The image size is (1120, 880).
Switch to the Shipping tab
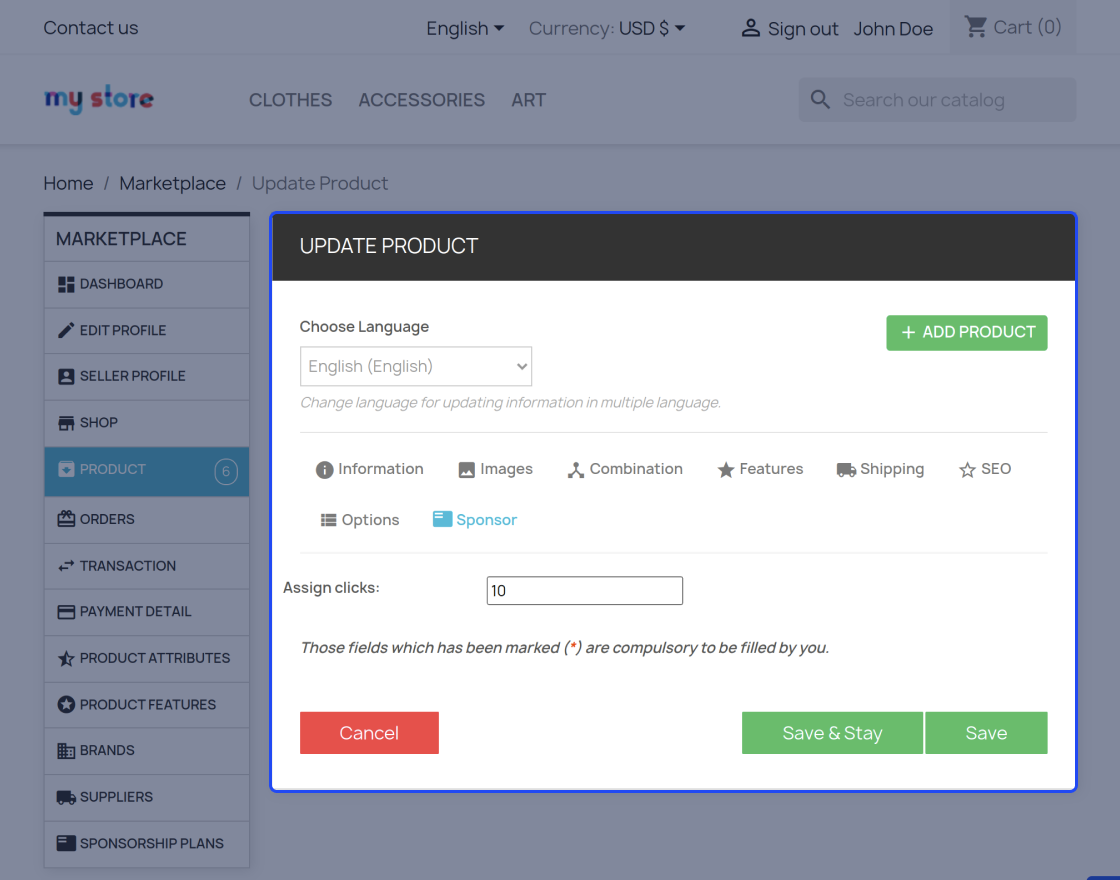880,469
